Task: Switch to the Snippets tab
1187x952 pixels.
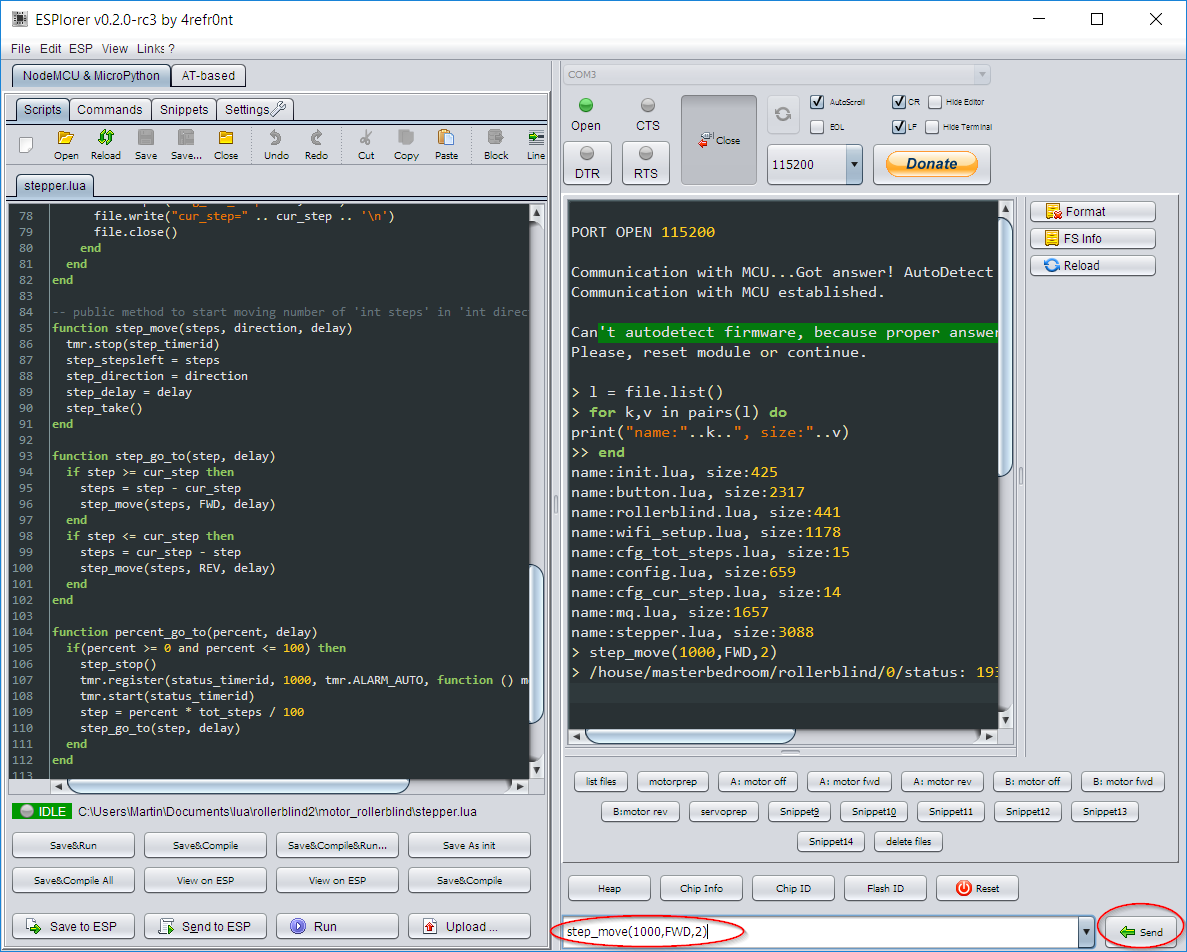Action: pyautogui.click(x=184, y=110)
